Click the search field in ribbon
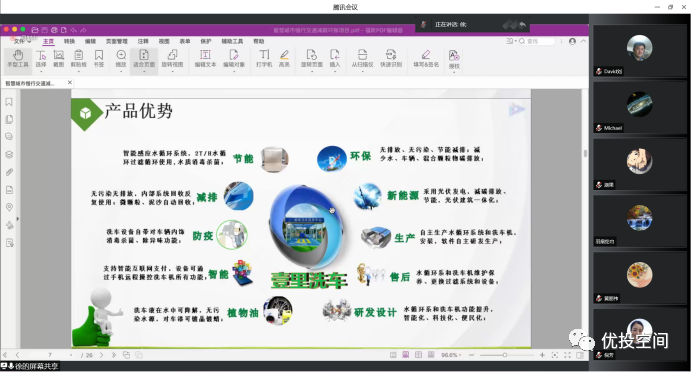The height and width of the screenshot is (372, 692). coord(537,41)
